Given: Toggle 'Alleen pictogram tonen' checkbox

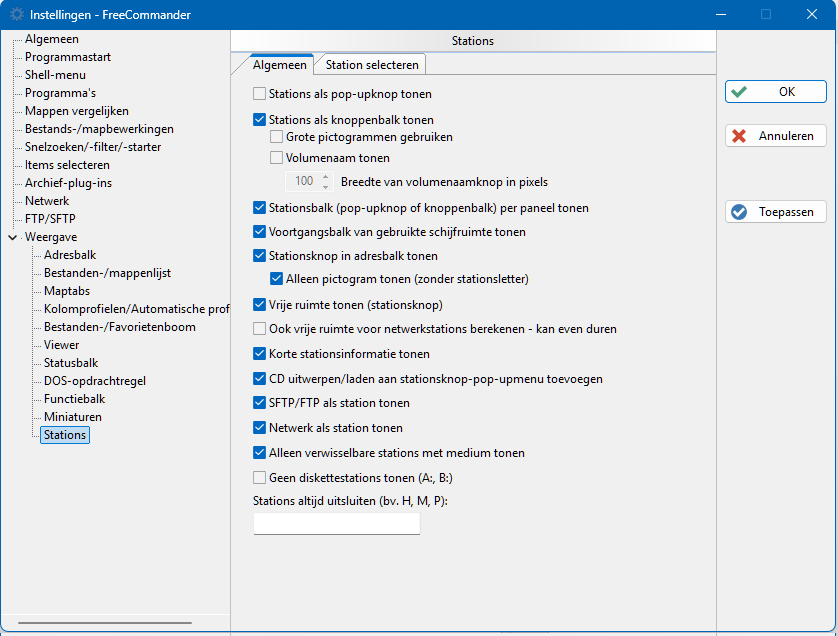Looking at the screenshot, I should click(276, 278).
